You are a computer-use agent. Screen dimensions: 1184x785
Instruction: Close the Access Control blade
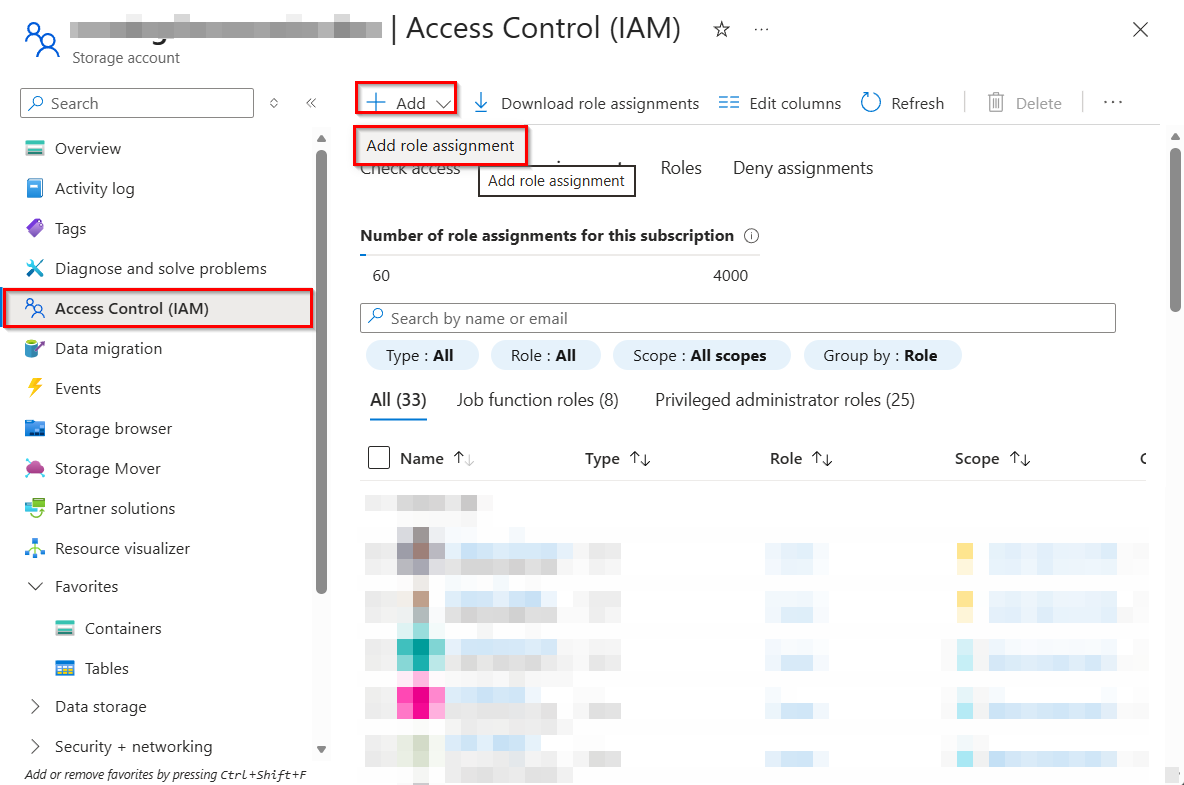click(x=1140, y=29)
